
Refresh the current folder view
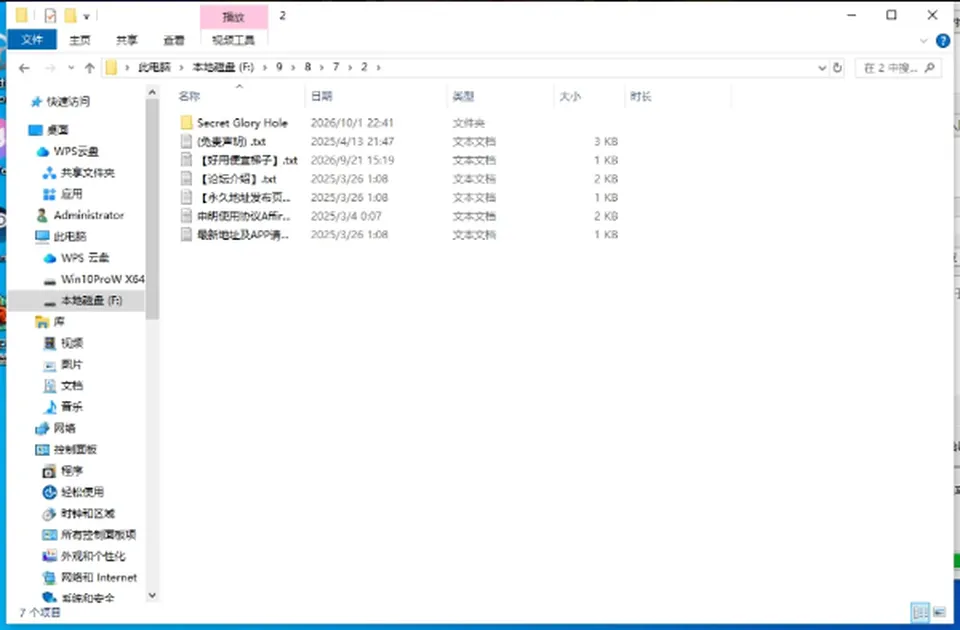[838, 68]
